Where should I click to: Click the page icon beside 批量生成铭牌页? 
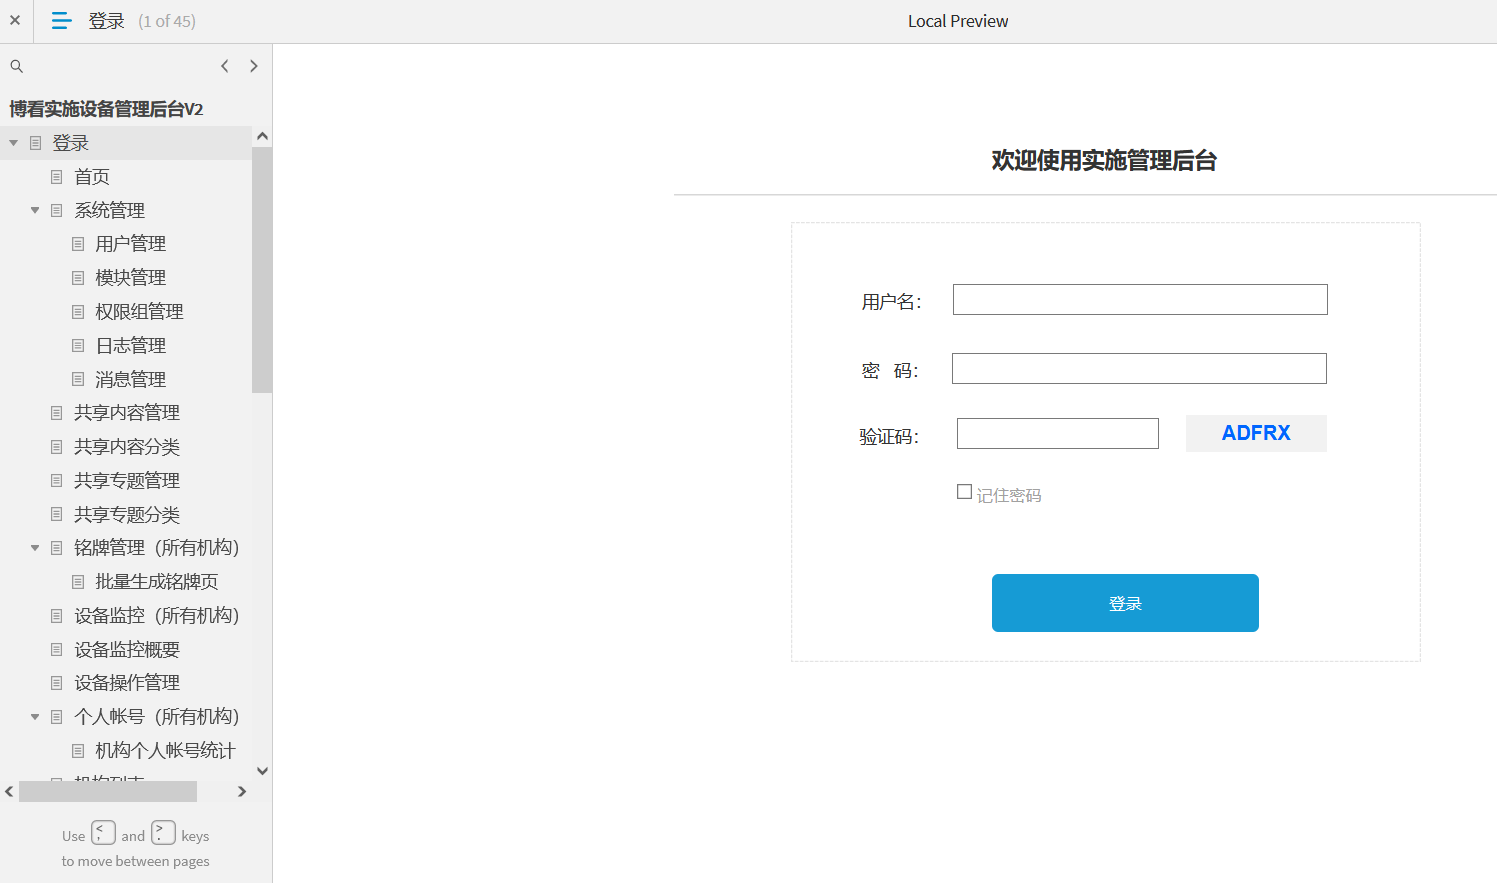point(78,582)
